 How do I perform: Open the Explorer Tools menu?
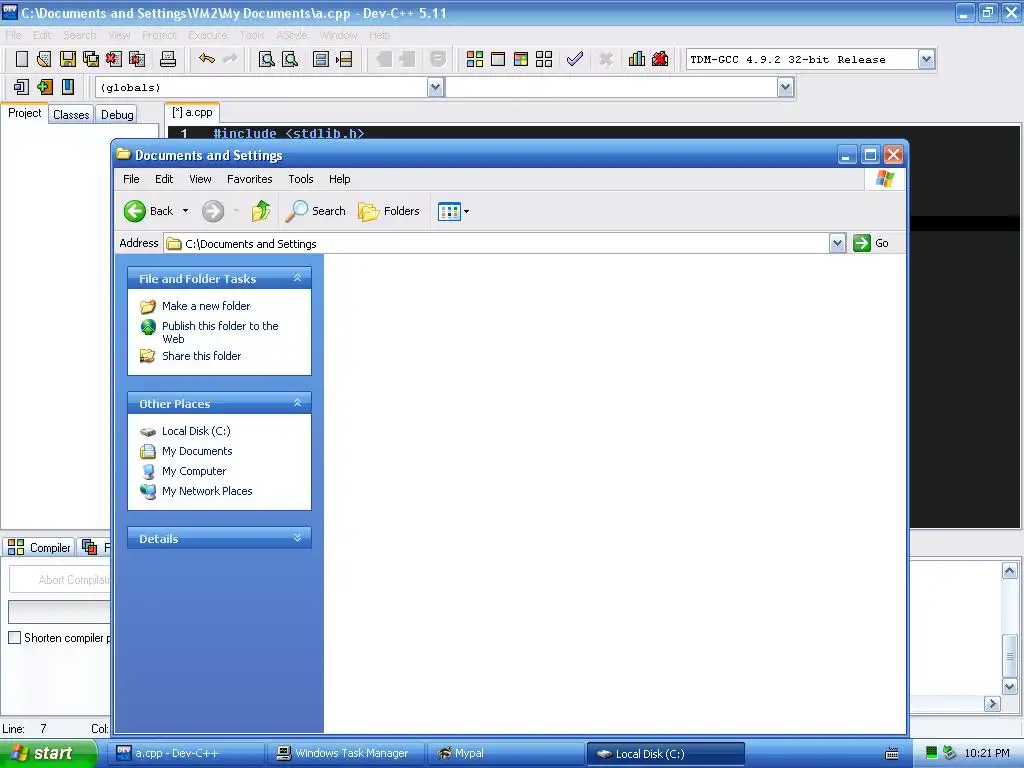pyautogui.click(x=301, y=179)
